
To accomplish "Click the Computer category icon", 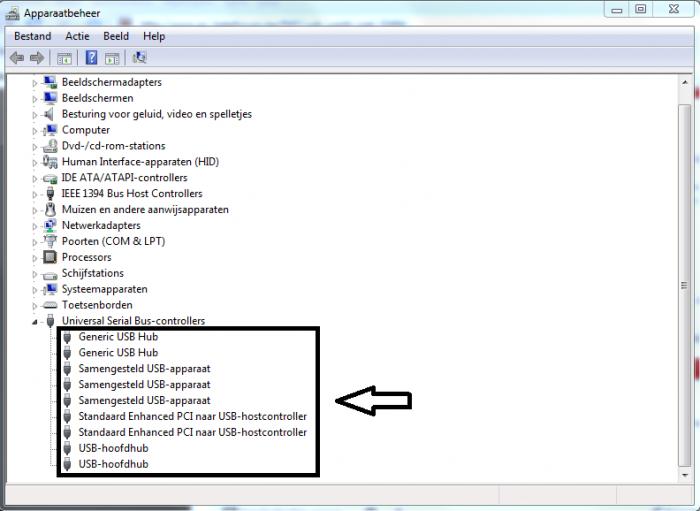I will click(x=50, y=130).
